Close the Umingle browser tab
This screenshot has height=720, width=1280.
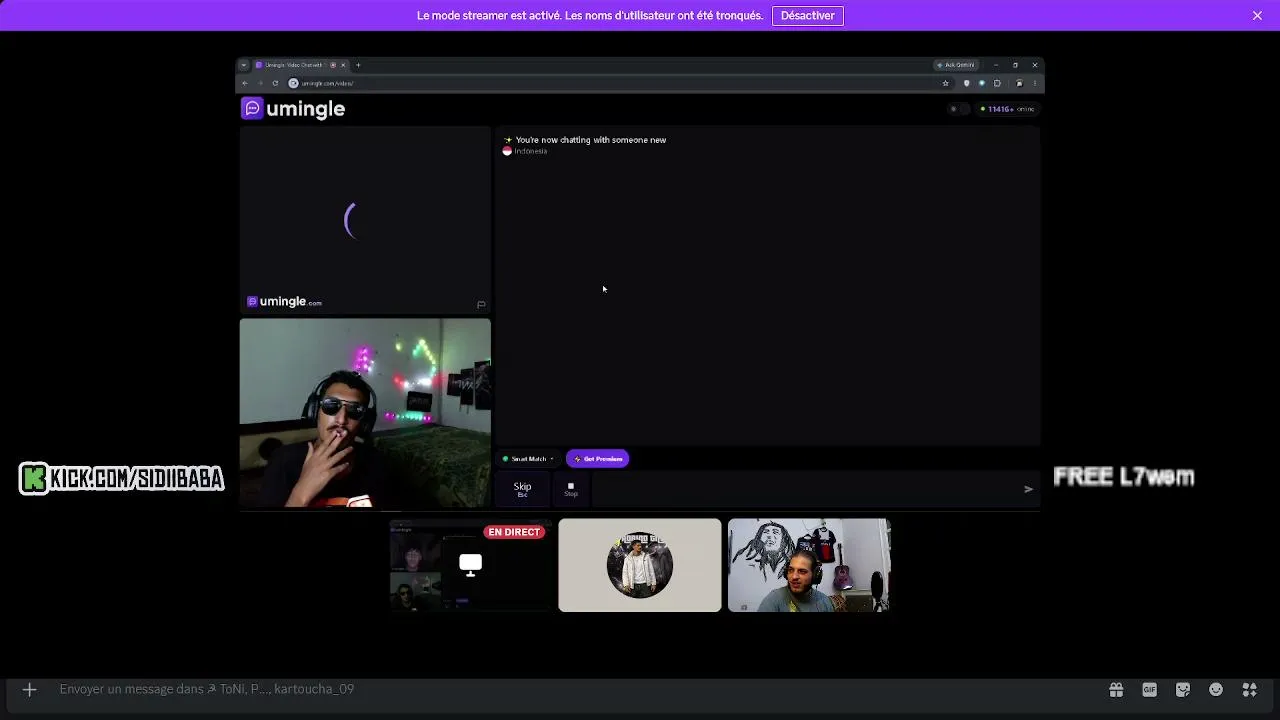(343, 65)
